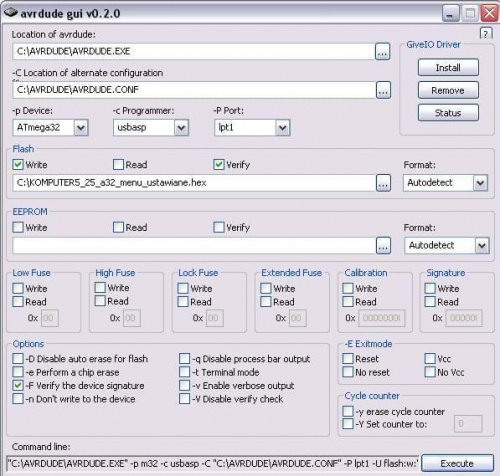Click the avrdude gui title bar icon

[x=10, y=13]
